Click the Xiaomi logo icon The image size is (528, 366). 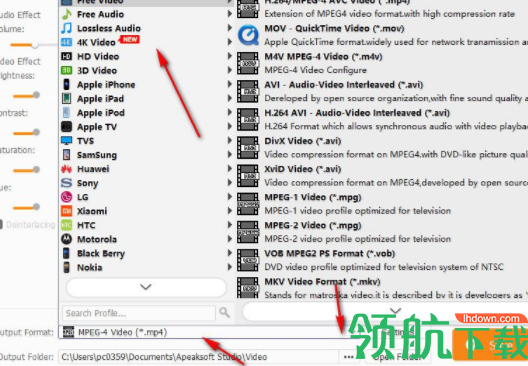point(66,211)
